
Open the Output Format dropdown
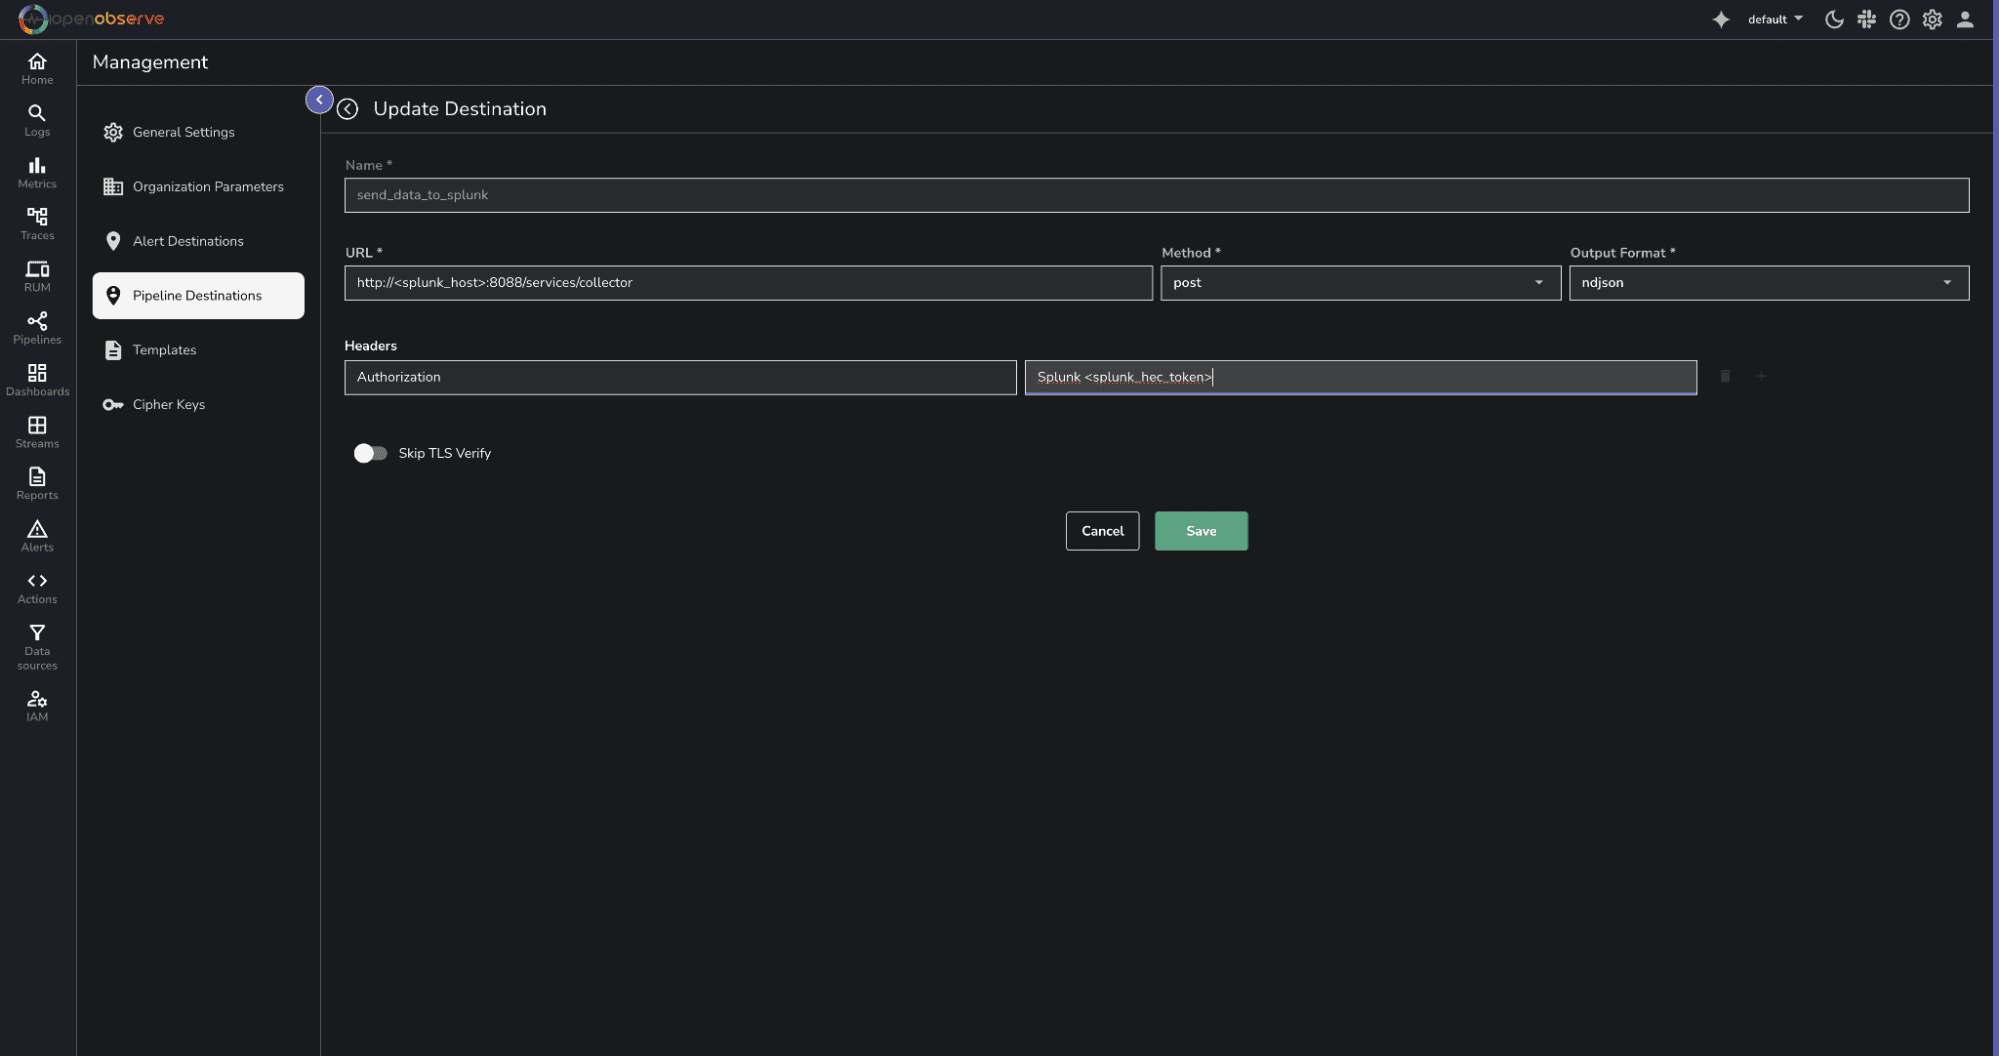coord(1767,283)
